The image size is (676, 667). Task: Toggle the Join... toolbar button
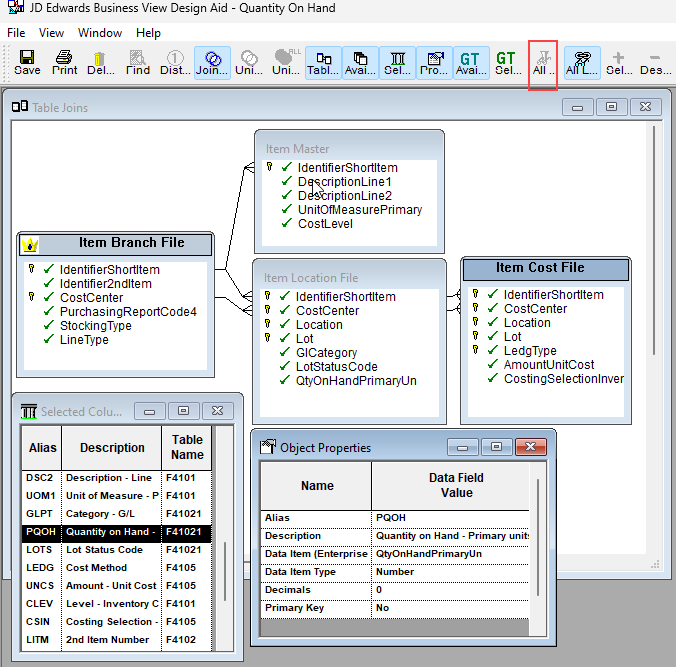coord(212,63)
